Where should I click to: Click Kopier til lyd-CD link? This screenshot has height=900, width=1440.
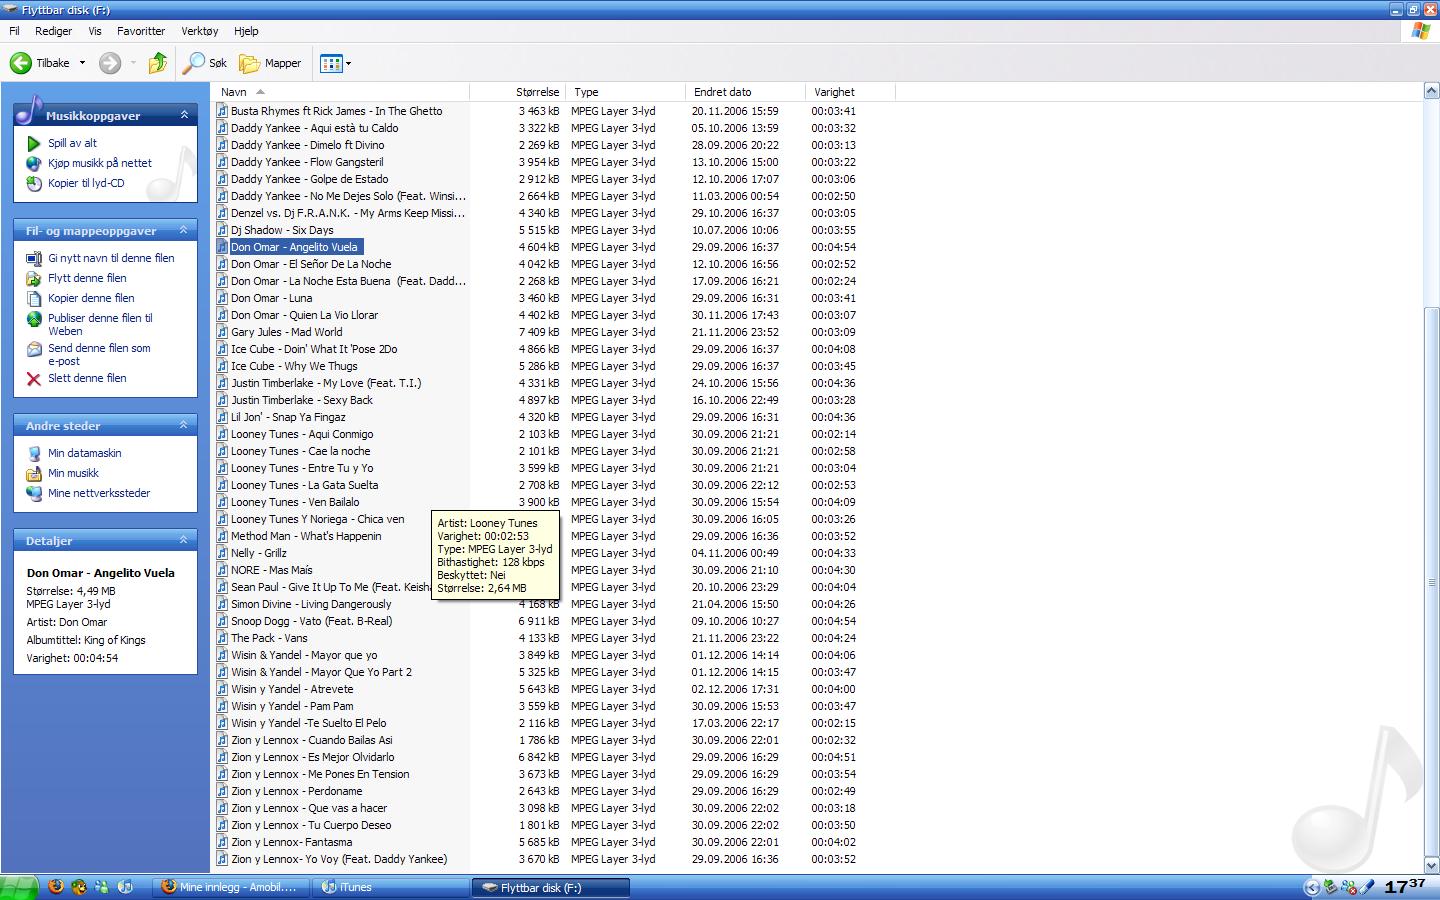click(86, 183)
